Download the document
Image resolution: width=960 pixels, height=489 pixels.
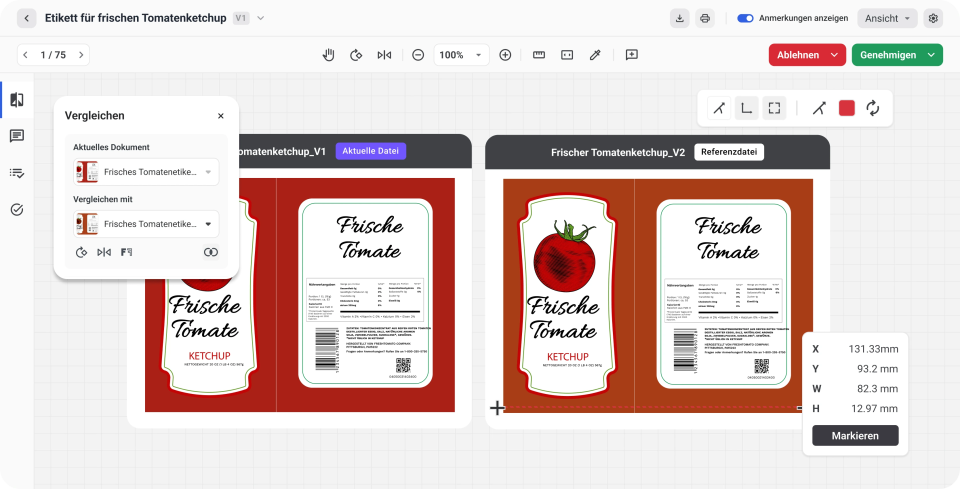[x=681, y=18]
